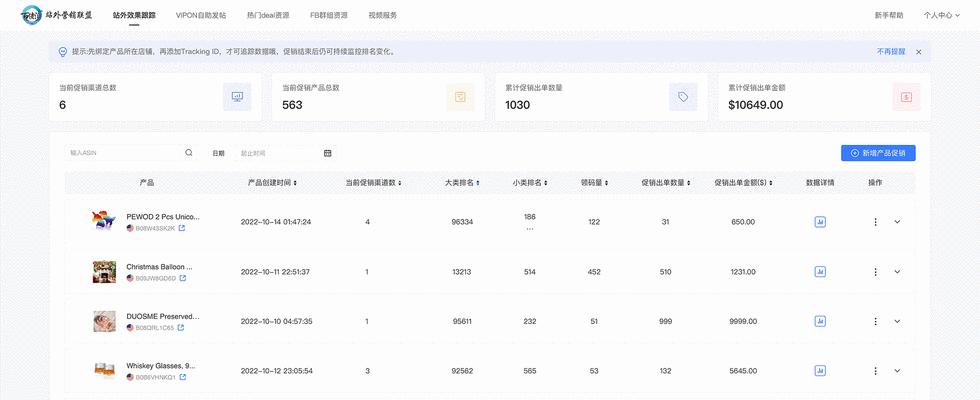Expand the PEWOD product row
Image resolution: width=980 pixels, height=400 pixels.
898,222
